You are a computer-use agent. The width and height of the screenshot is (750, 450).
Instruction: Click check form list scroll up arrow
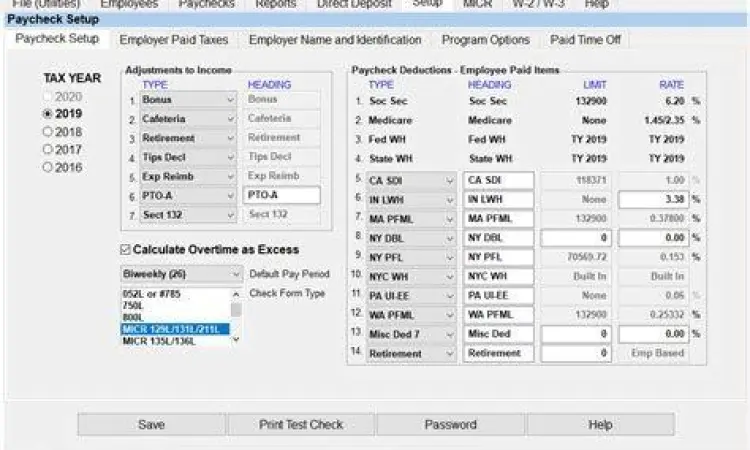point(236,294)
